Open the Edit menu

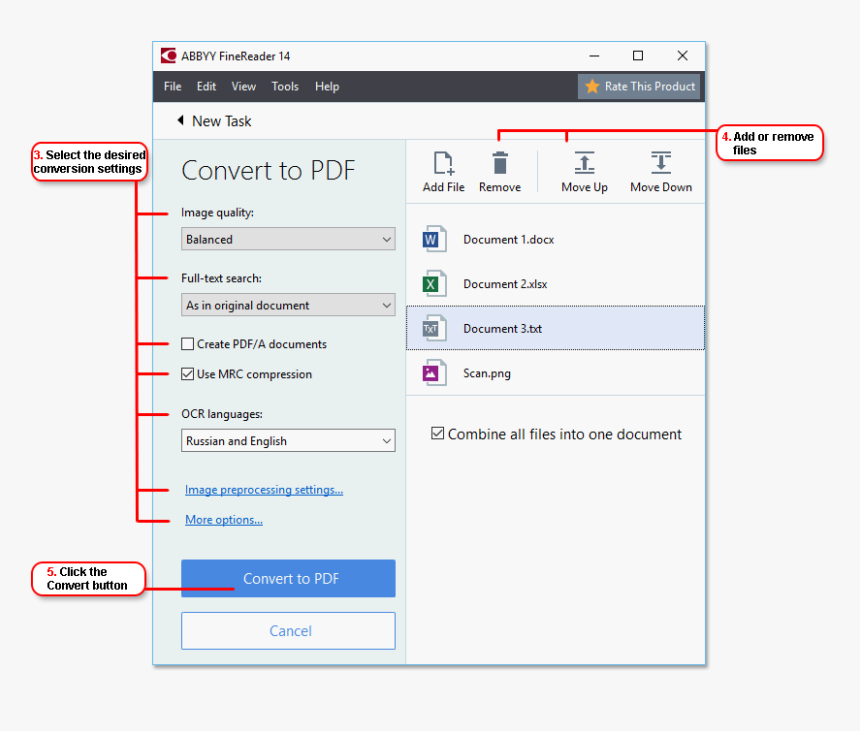[x=206, y=86]
